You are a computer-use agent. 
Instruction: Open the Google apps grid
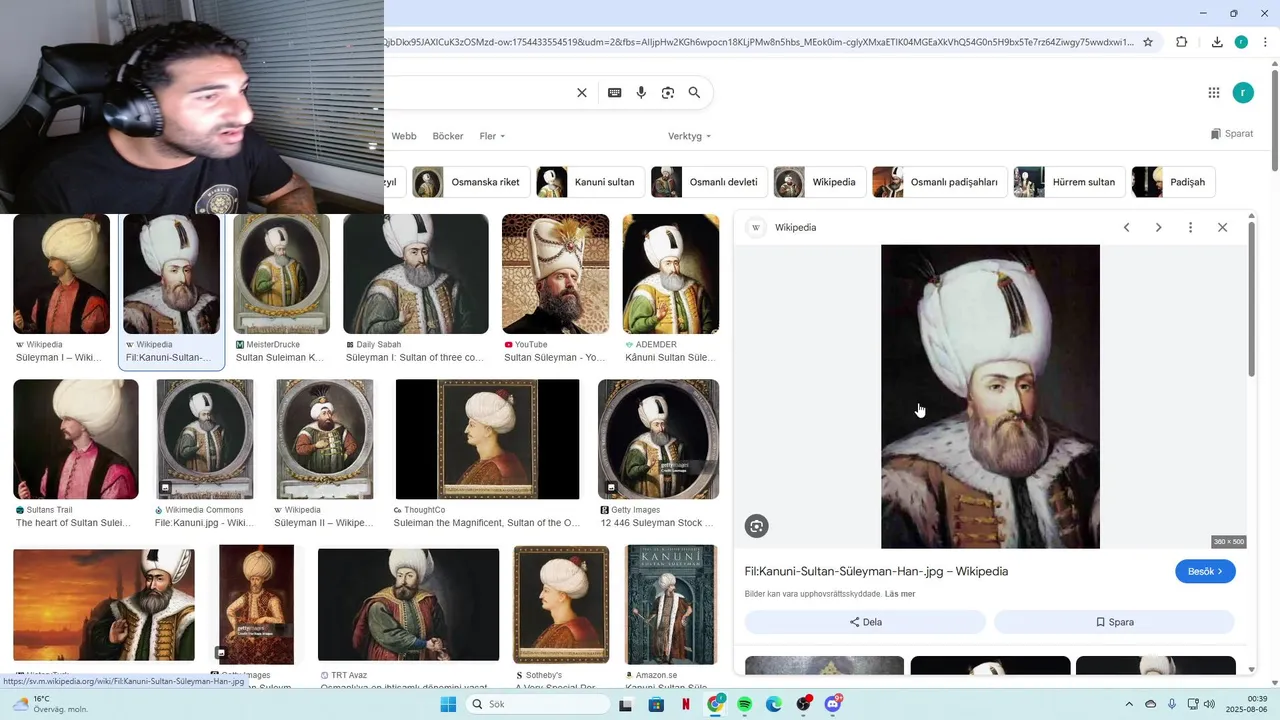[x=1214, y=93]
